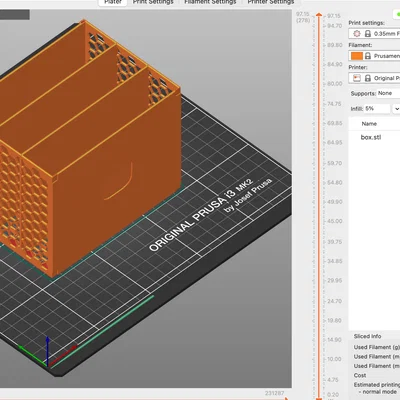Open the Print Settings tab
Viewport: 400px width, 400px height.
[x=153, y=2]
